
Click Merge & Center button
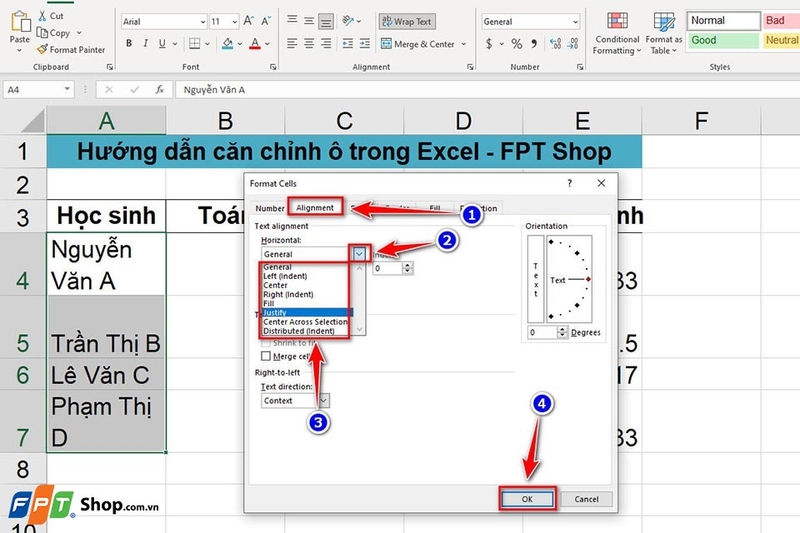[x=418, y=44]
